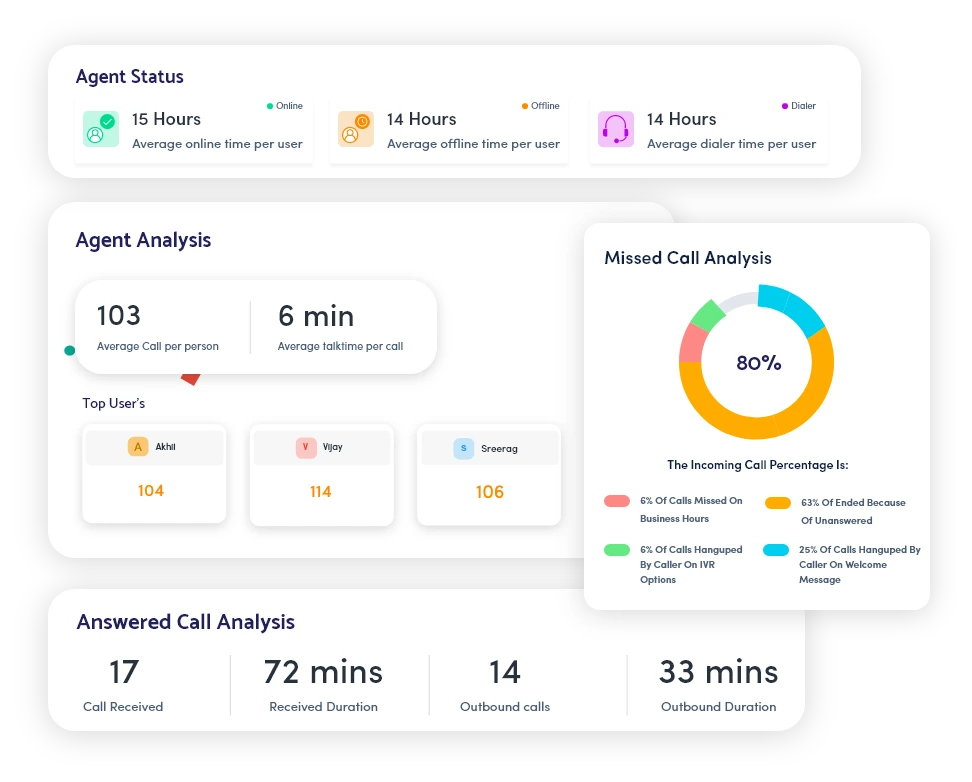Click the purple Dialer status dot
The width and height of the screenshot is (972, 782).
[785, 106]
